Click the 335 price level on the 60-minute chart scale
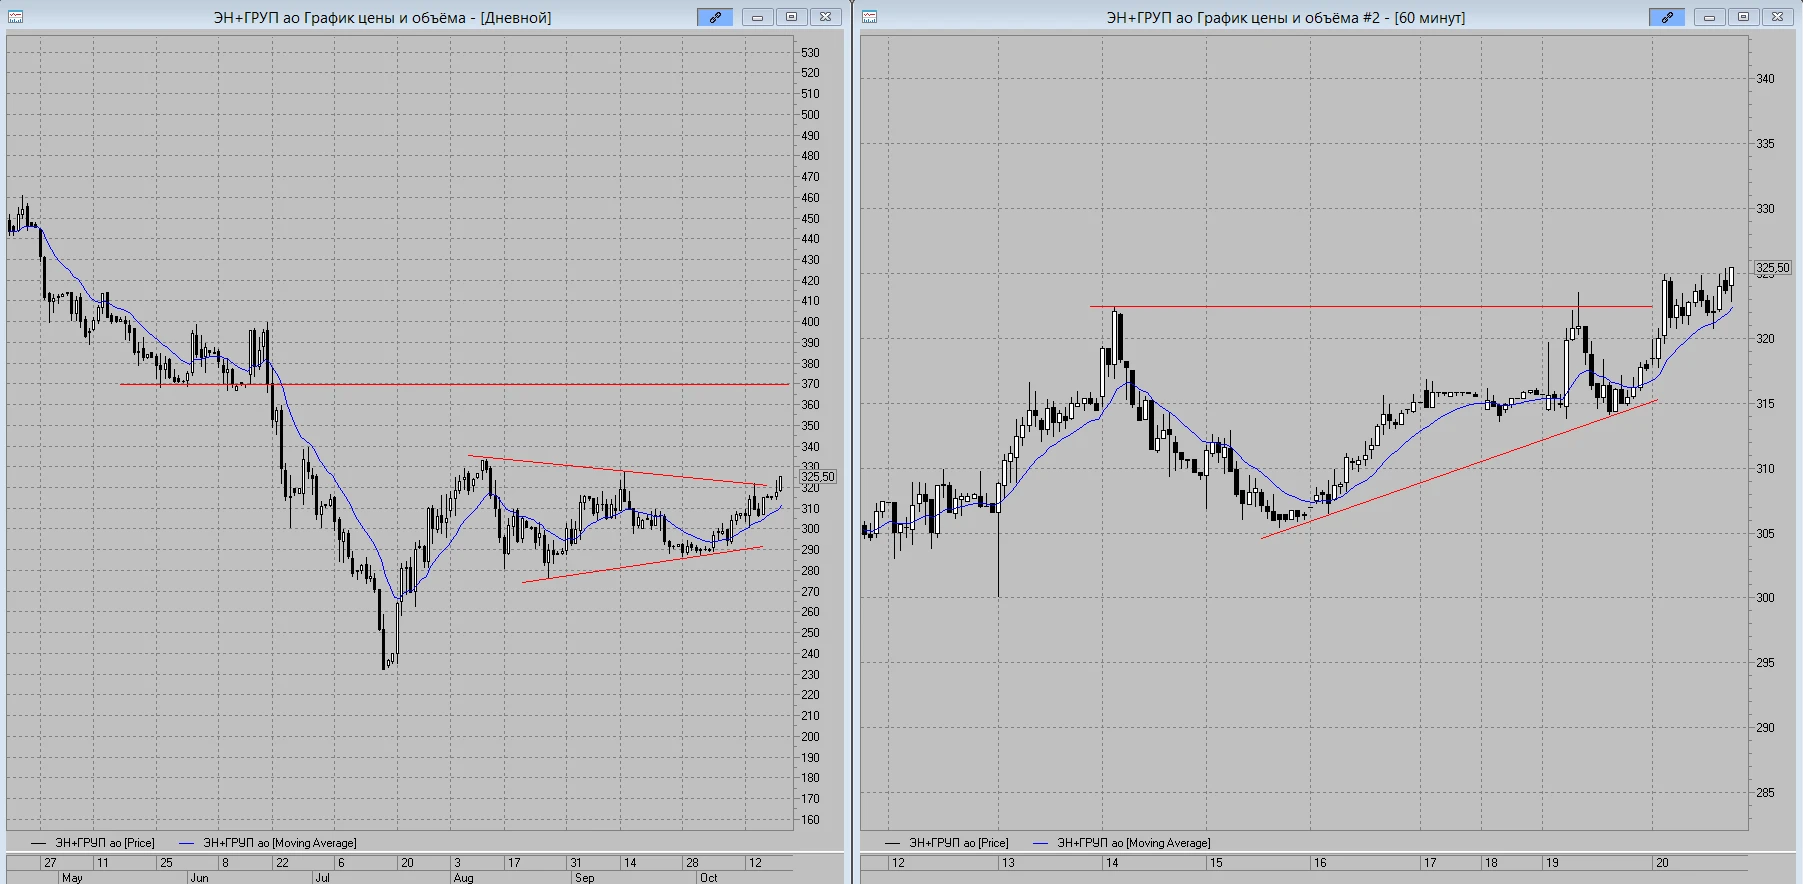Image resolution: width=1803 pixels, height=884 pixels. click(1766, 144)
